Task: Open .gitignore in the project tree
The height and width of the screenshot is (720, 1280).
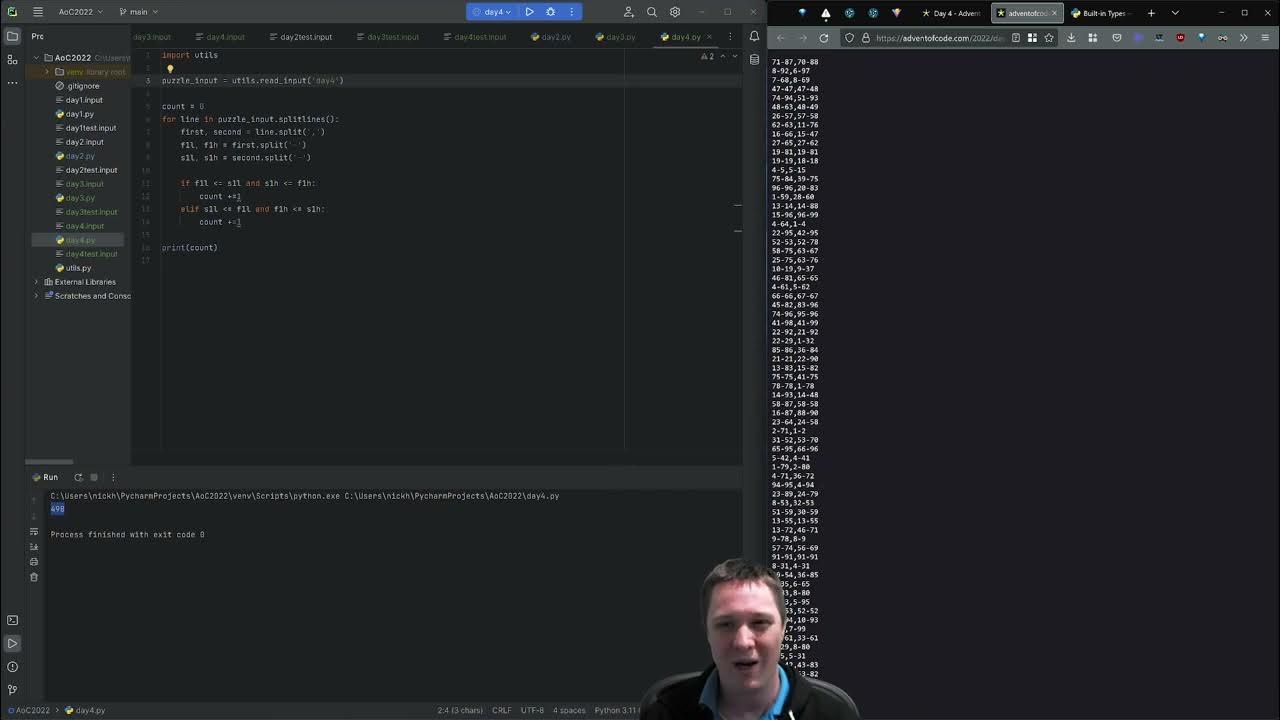Action: (78, 86)
